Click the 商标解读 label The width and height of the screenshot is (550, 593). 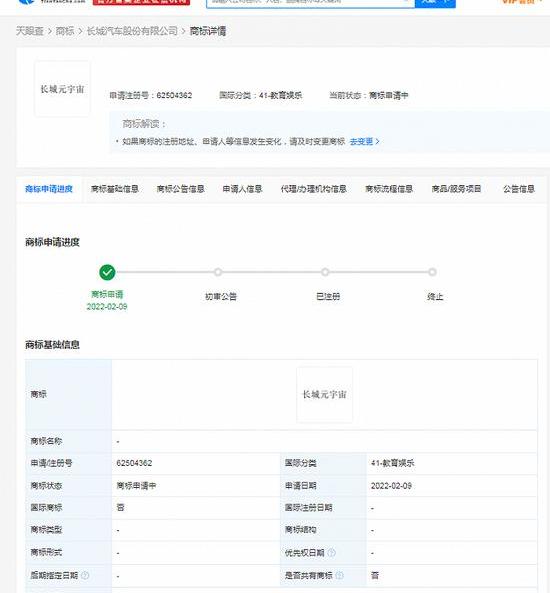[144, 124]
